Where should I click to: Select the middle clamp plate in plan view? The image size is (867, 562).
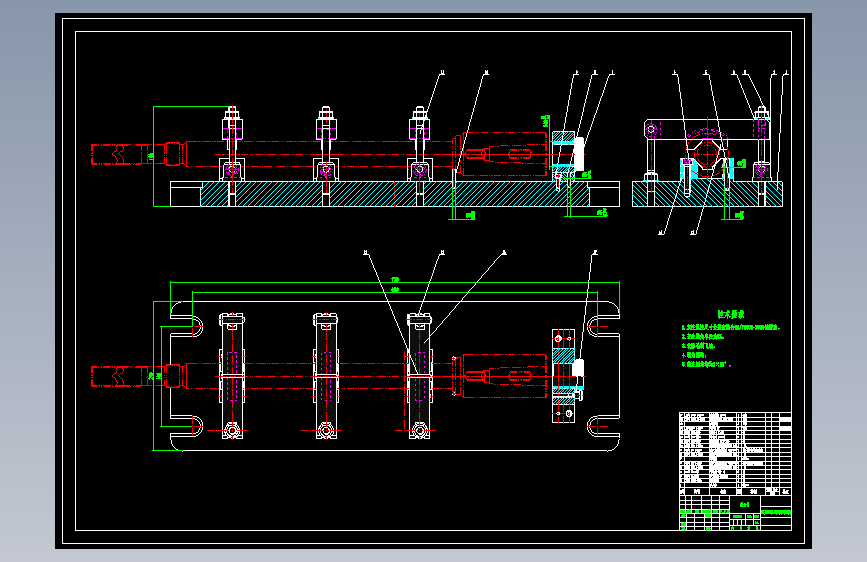(x=326, y=376)
